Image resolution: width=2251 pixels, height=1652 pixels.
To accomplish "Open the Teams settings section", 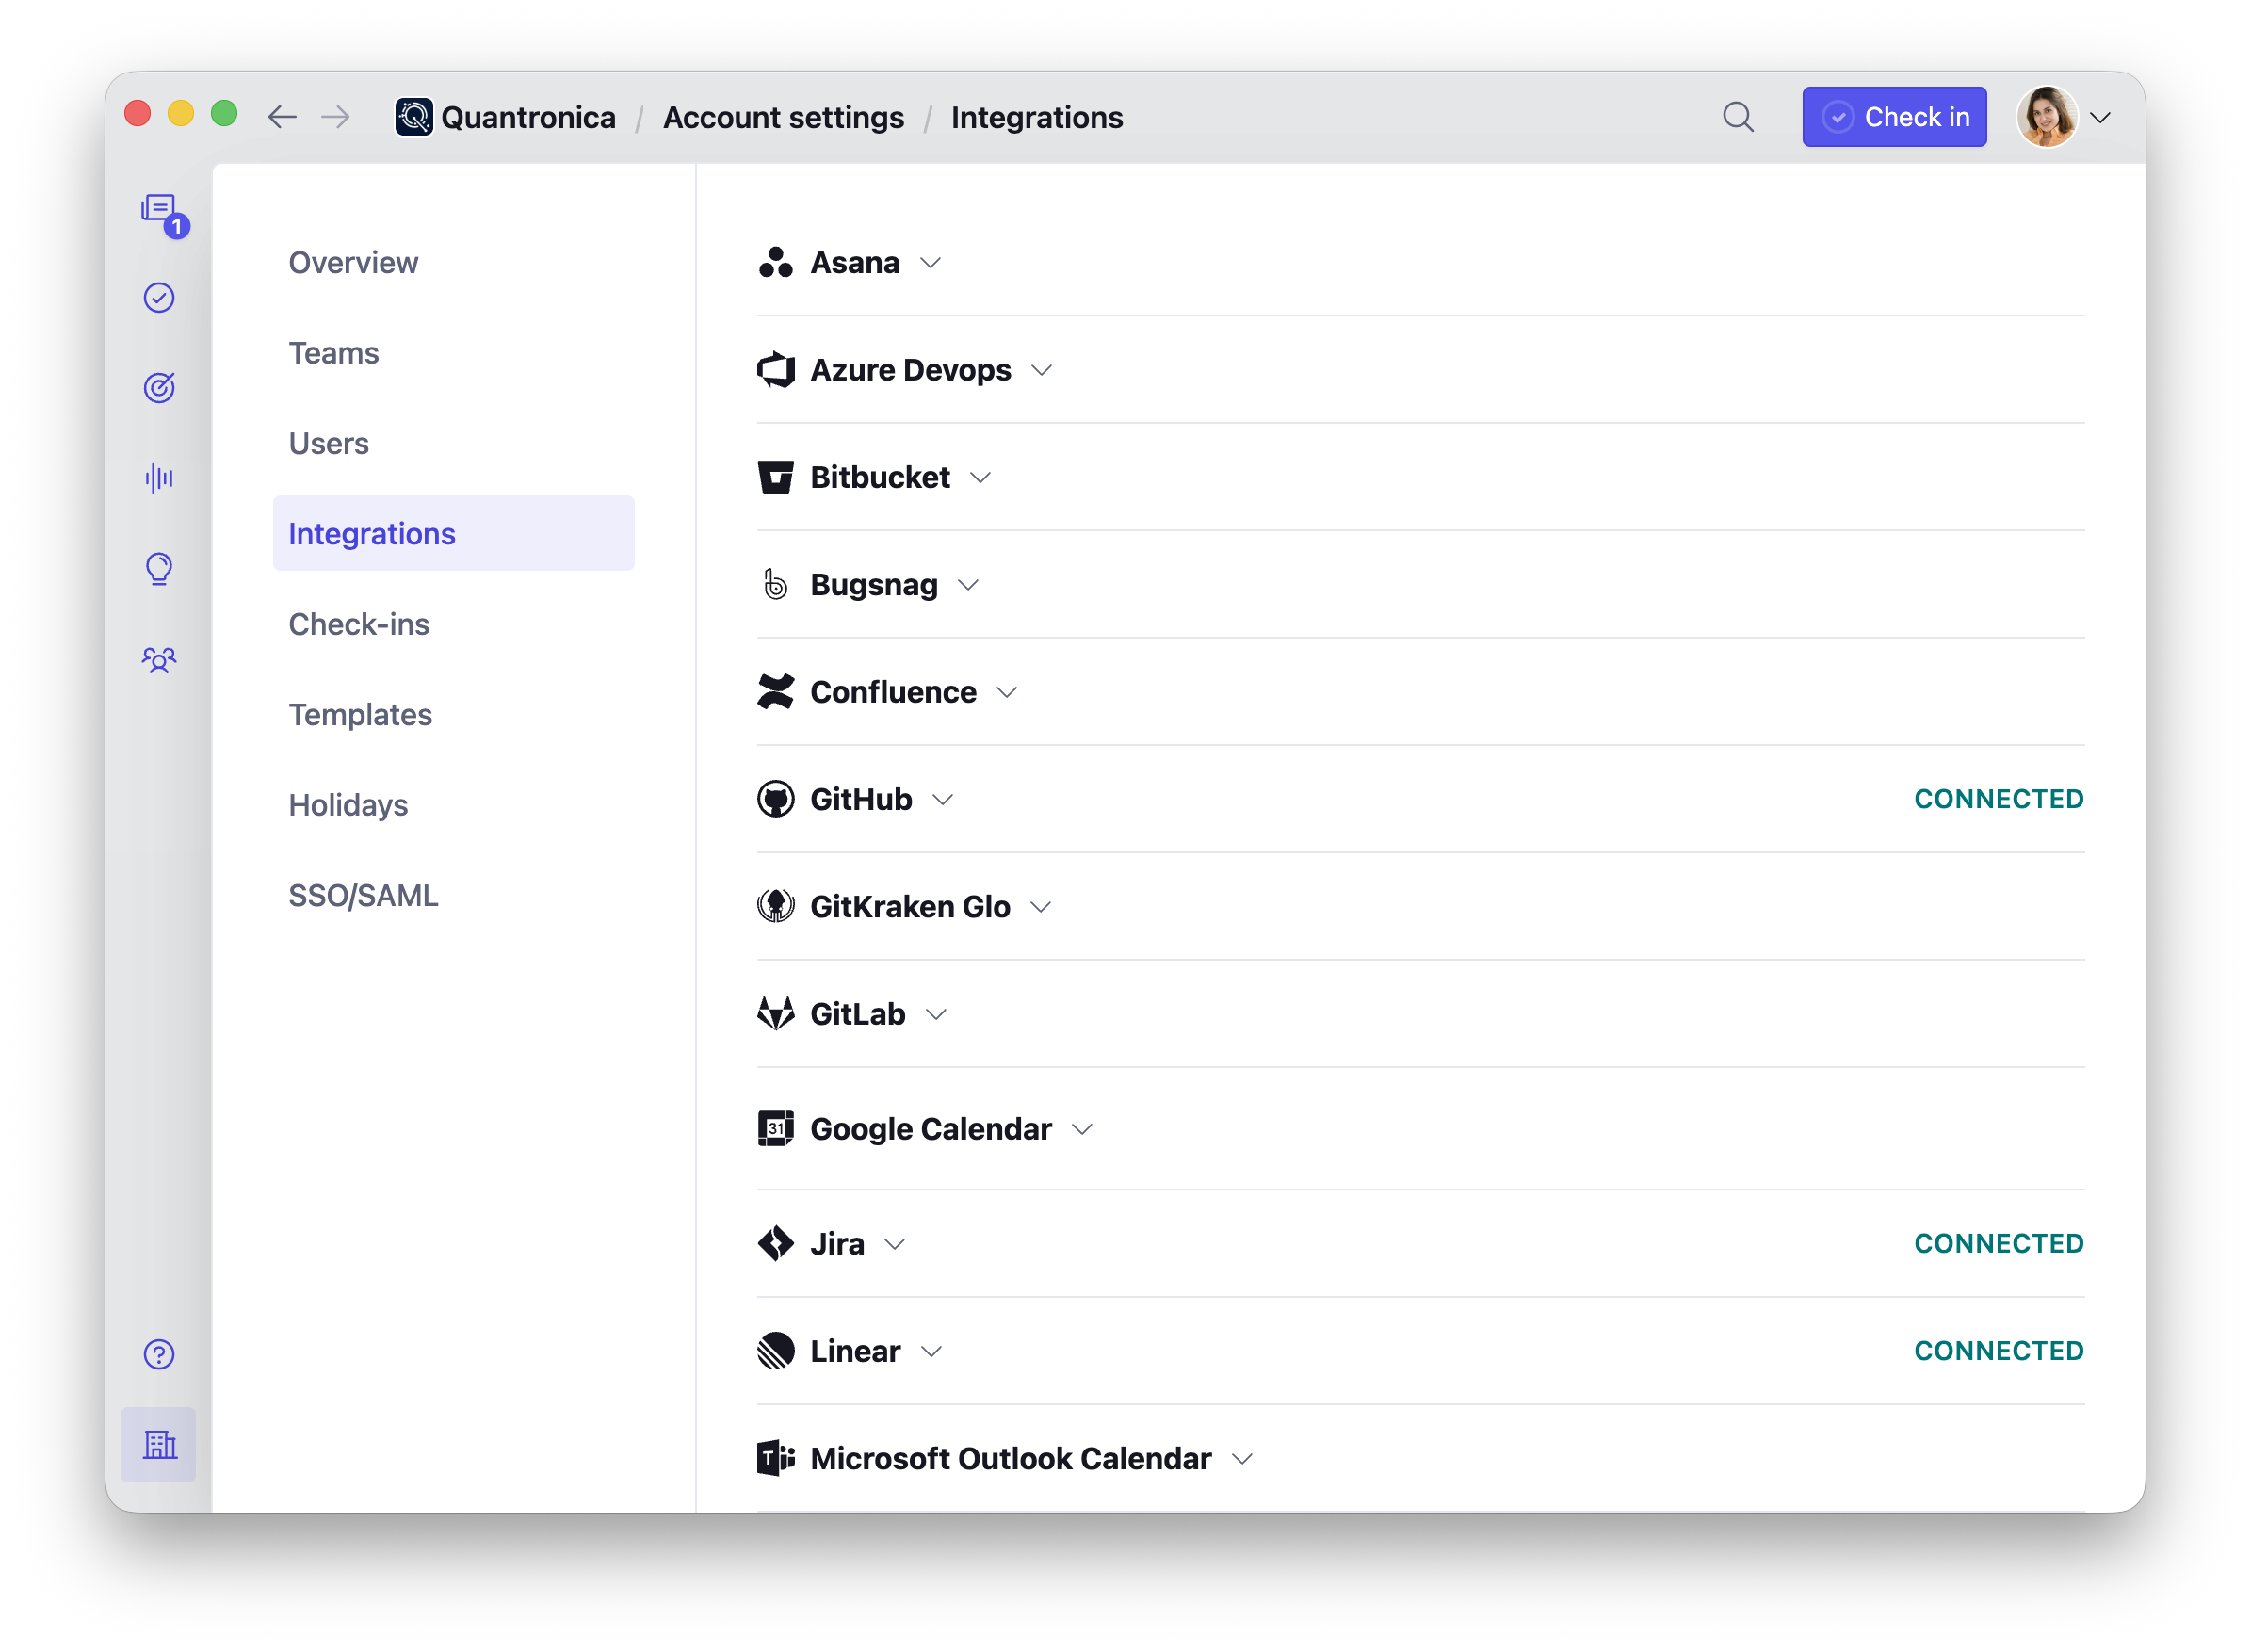I will click(334, 352).
